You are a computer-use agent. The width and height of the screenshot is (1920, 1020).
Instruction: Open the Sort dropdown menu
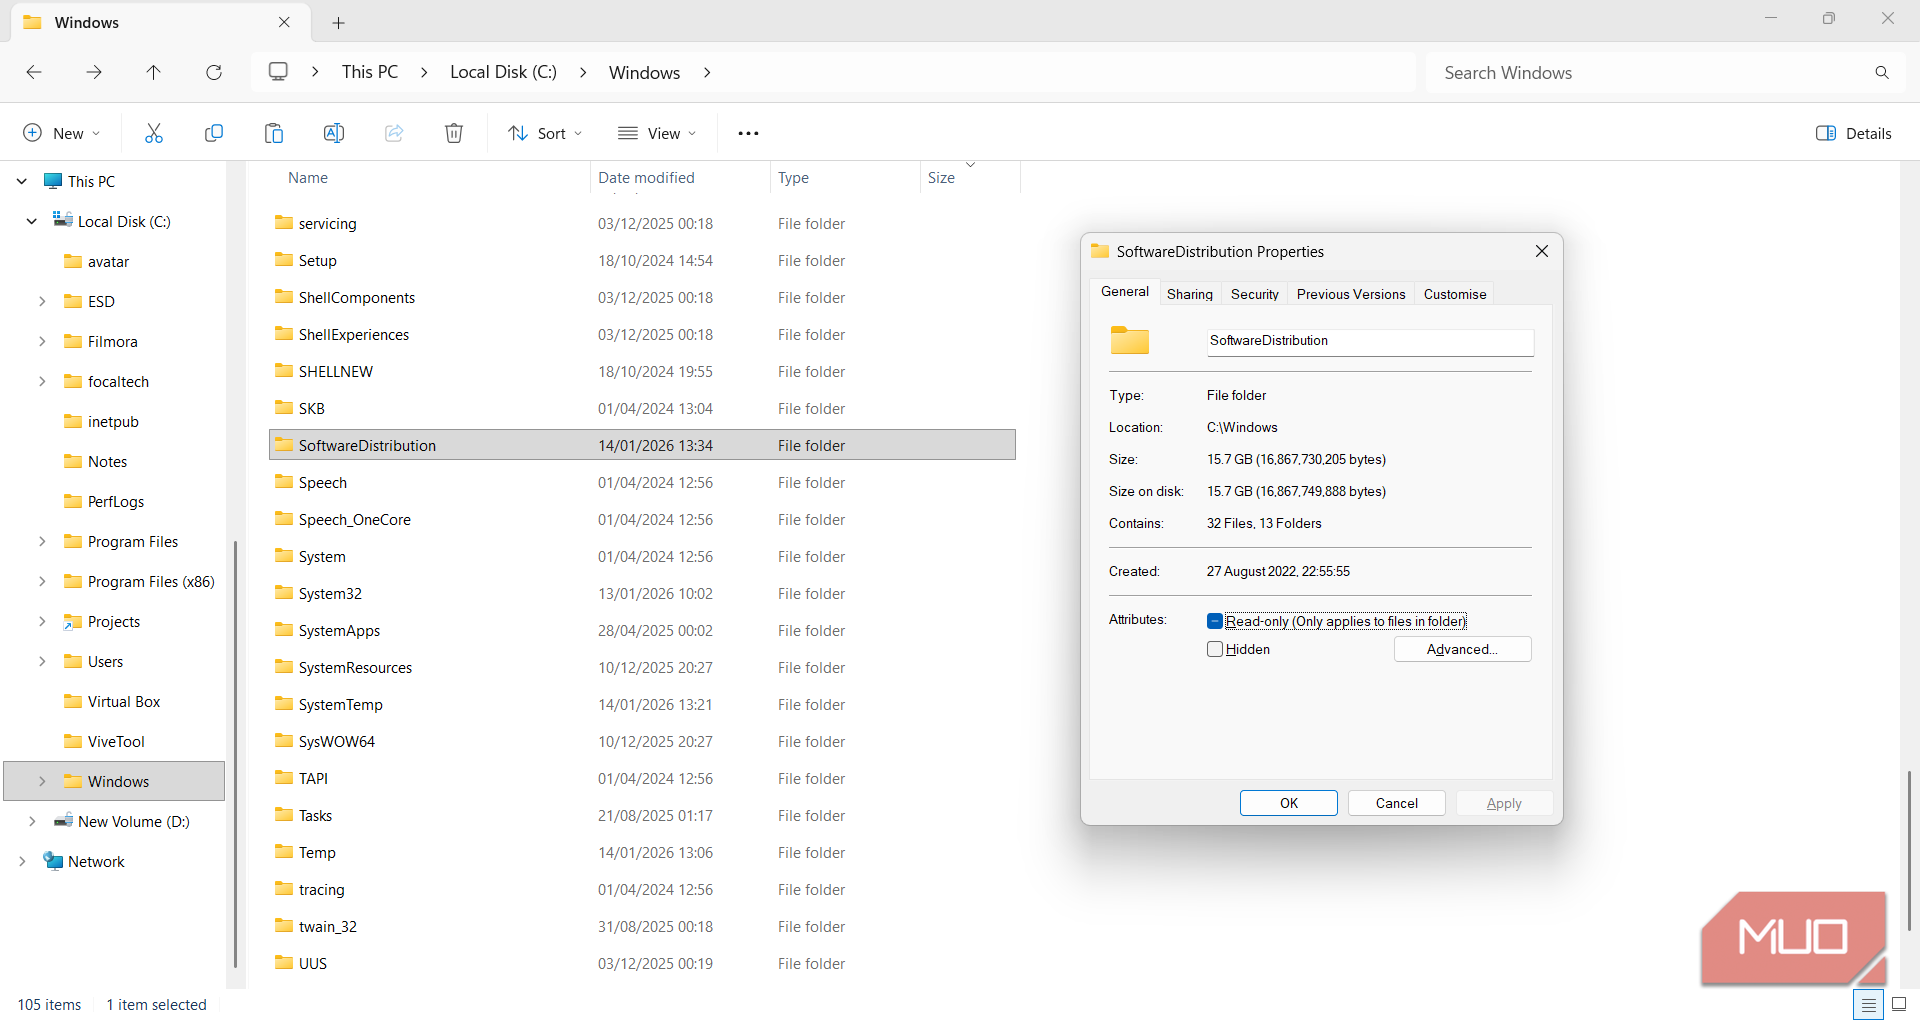(545, 133)
